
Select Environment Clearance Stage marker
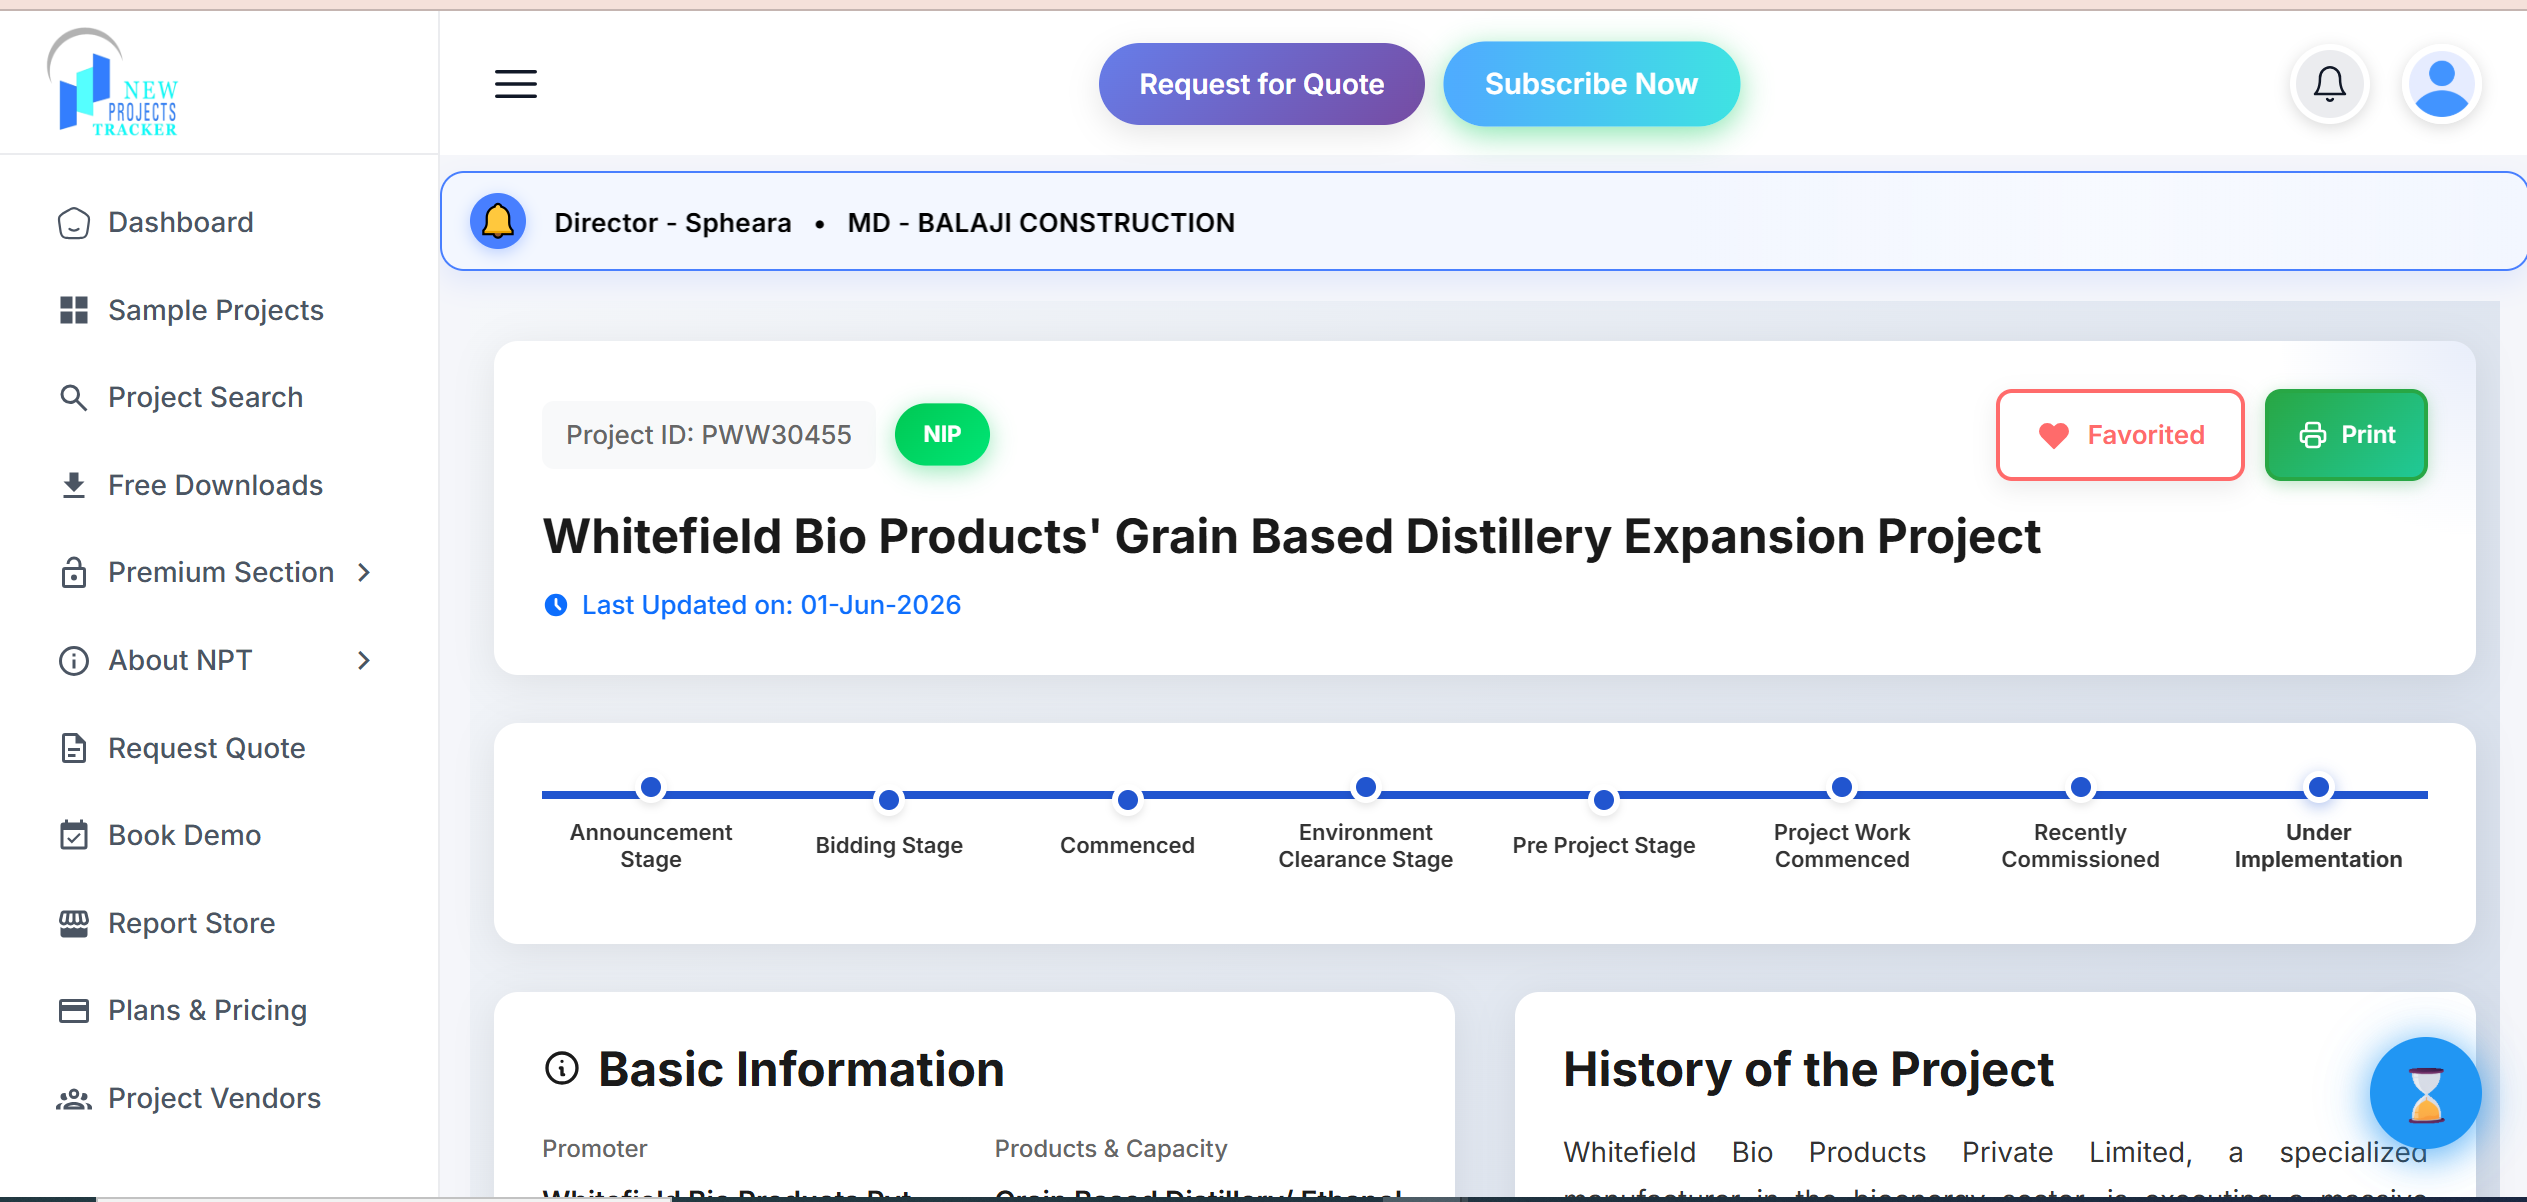tap(1365, 788)
